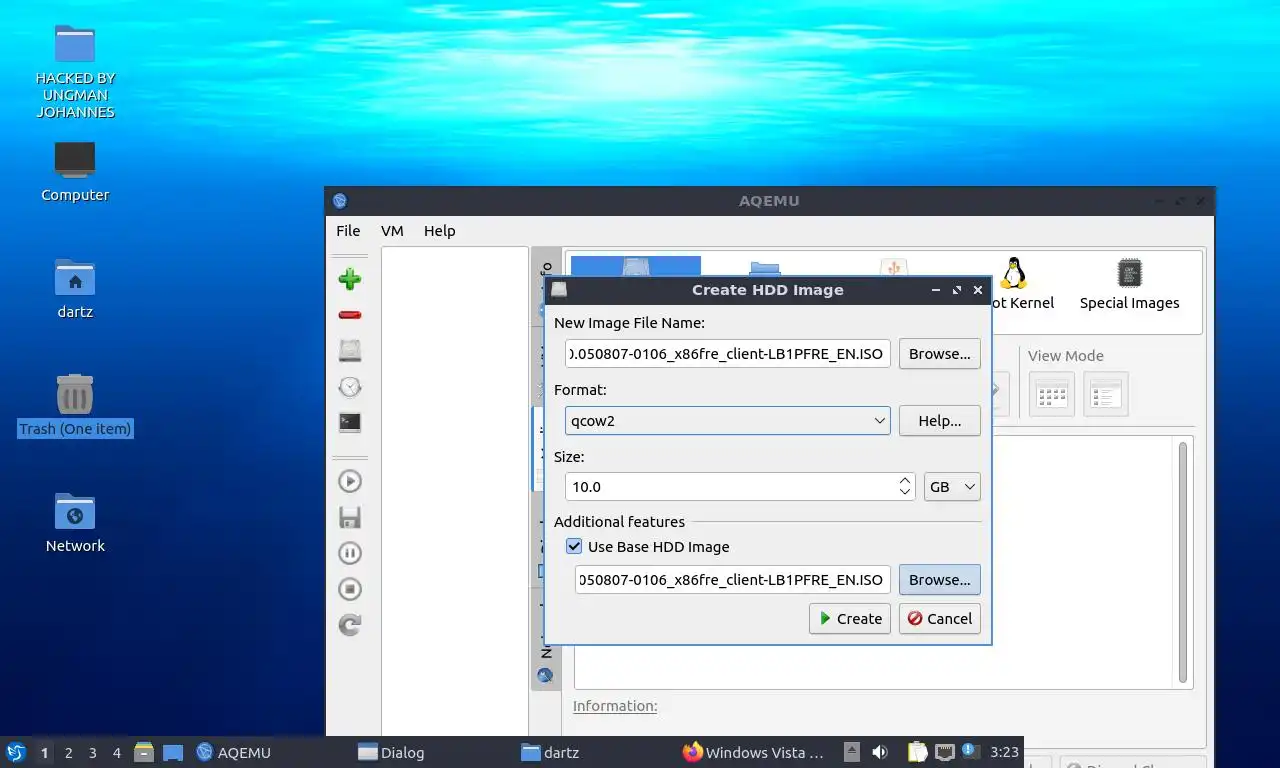
Task: Open the dartz home folder icon
Action: pos(75,289)
